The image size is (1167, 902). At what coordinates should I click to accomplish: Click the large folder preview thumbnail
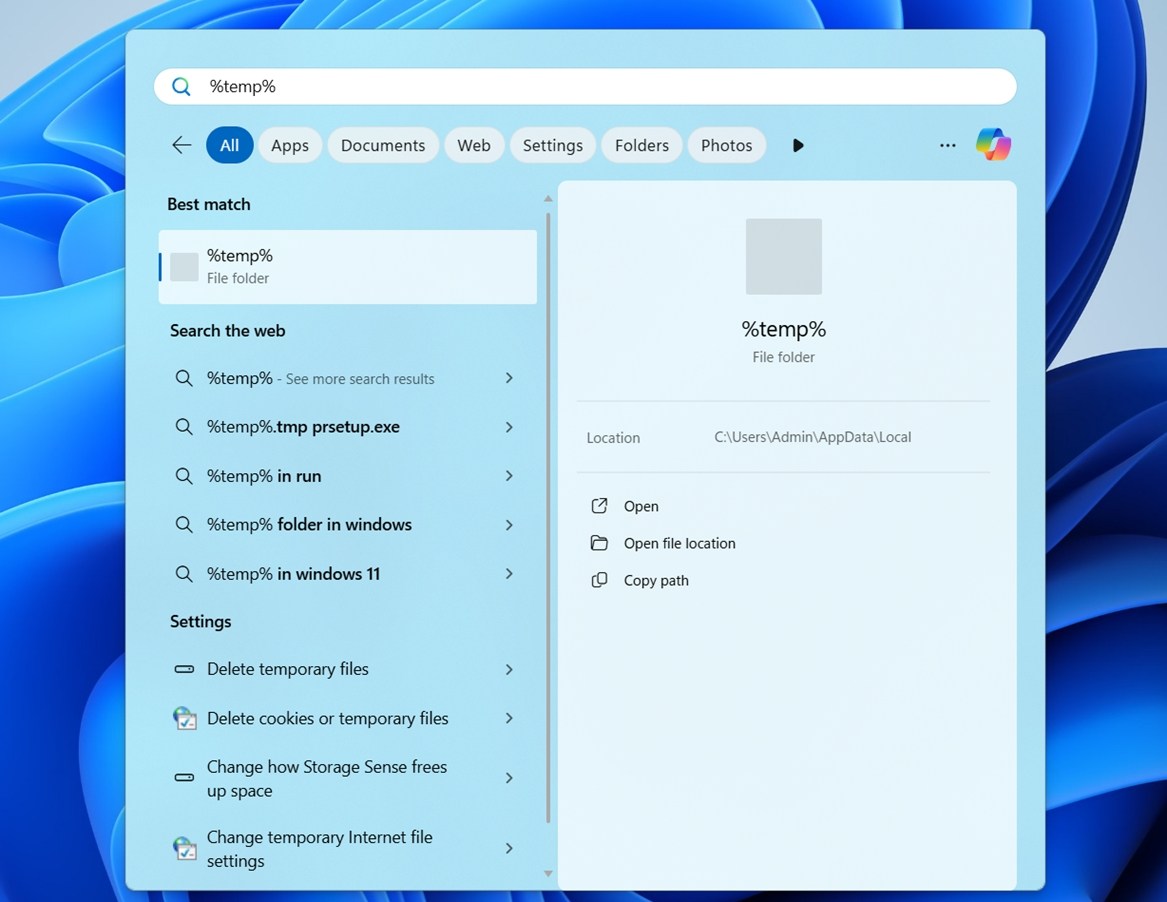[x=783, y=256]
